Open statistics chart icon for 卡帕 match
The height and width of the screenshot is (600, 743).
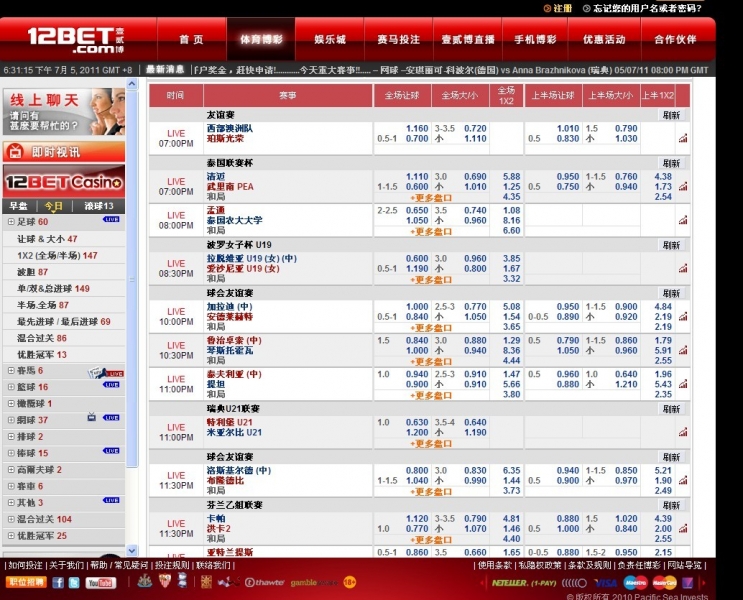[x=683, y=528]
